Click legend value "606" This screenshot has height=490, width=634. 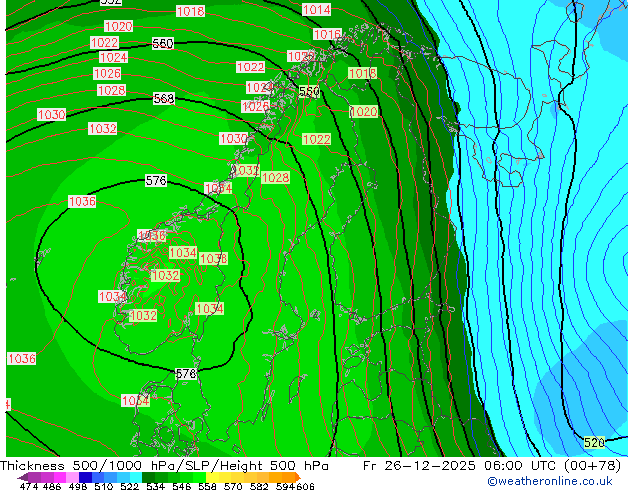pos(305,486)
